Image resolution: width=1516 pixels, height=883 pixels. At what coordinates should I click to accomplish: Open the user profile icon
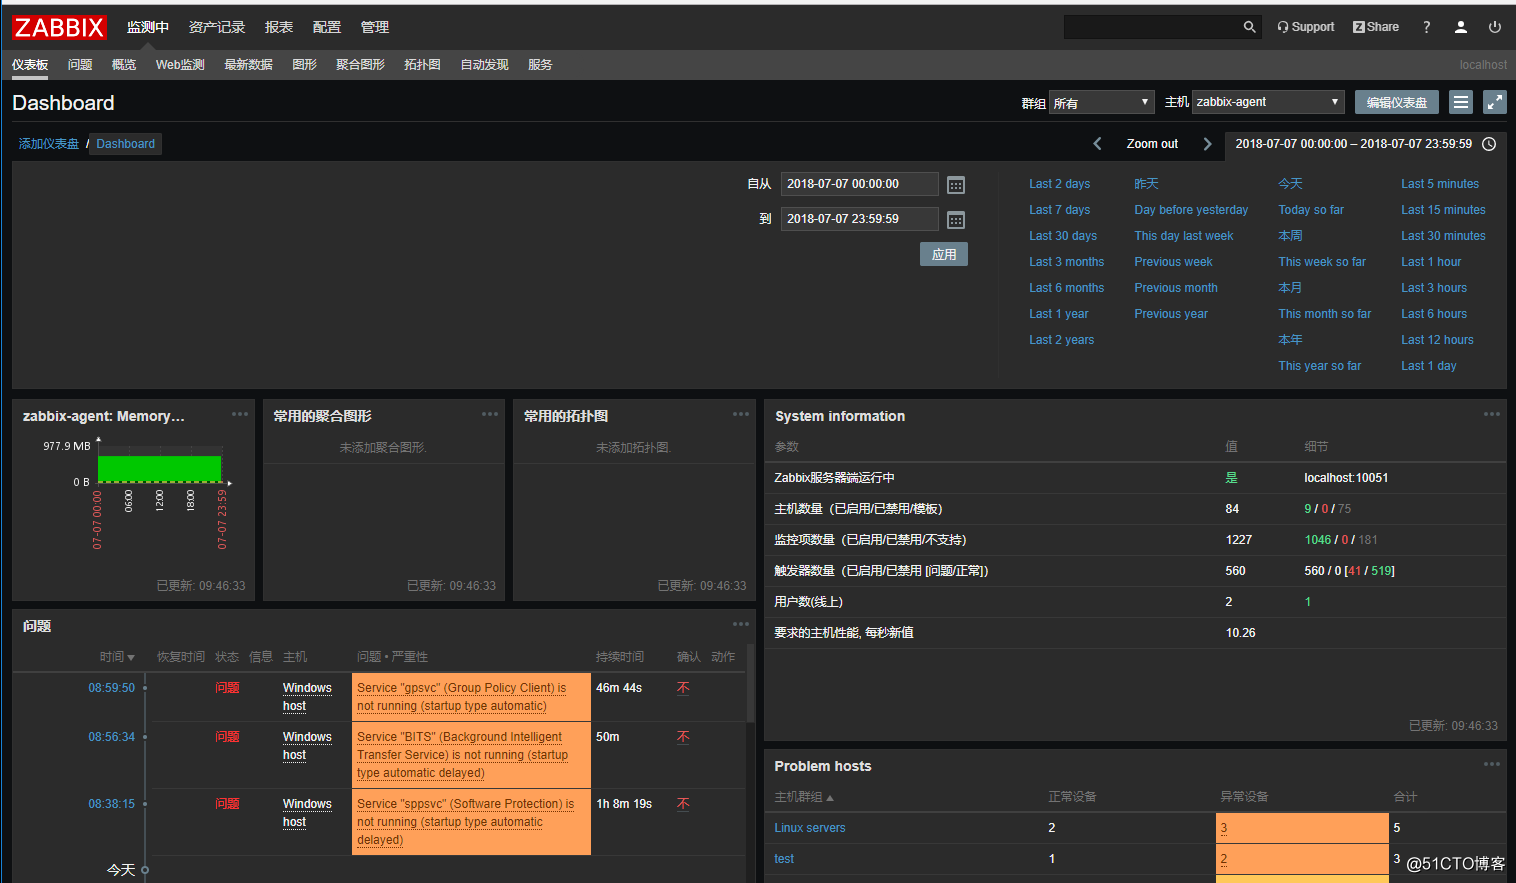1461,27
